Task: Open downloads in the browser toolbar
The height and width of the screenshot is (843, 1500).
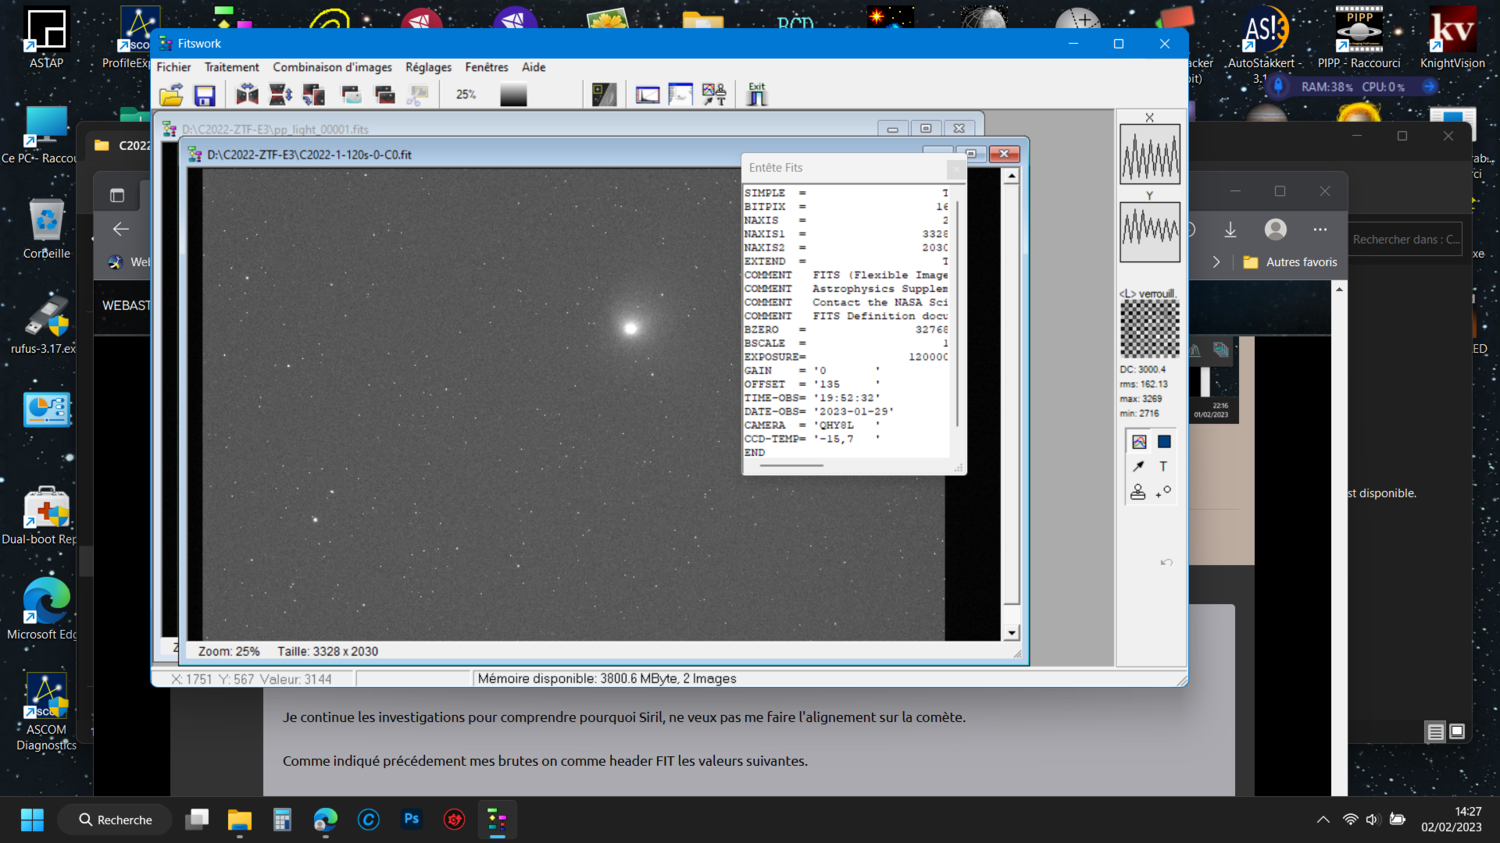Action: [x=1230, y=230]
